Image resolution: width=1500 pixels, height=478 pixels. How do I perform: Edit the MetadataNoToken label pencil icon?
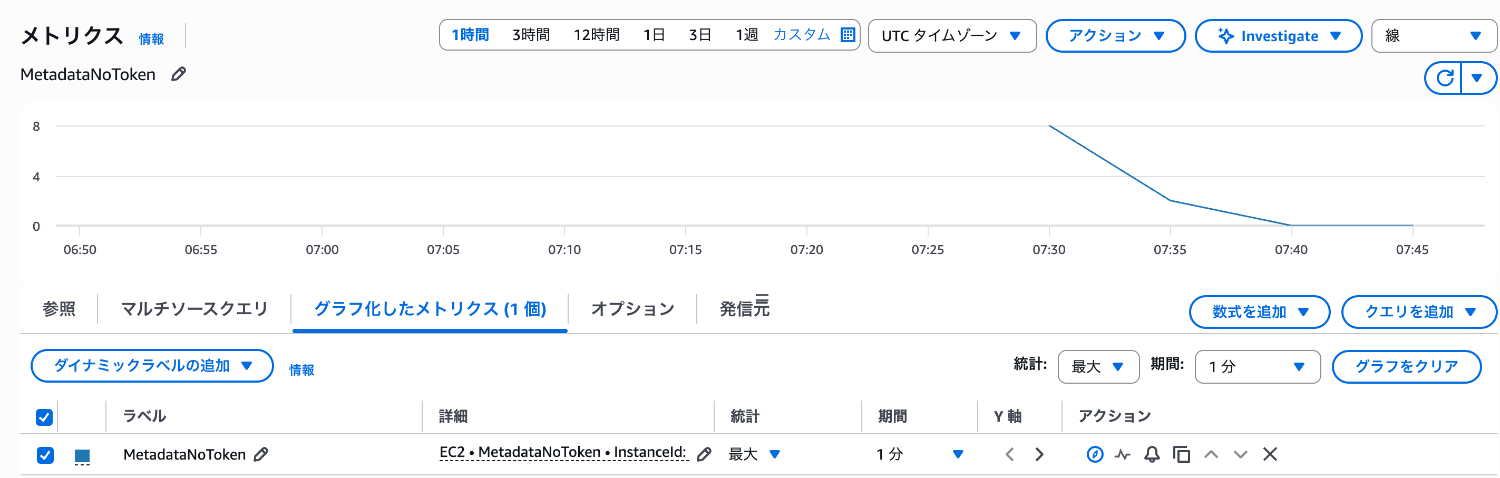click(x=261, y=454)
